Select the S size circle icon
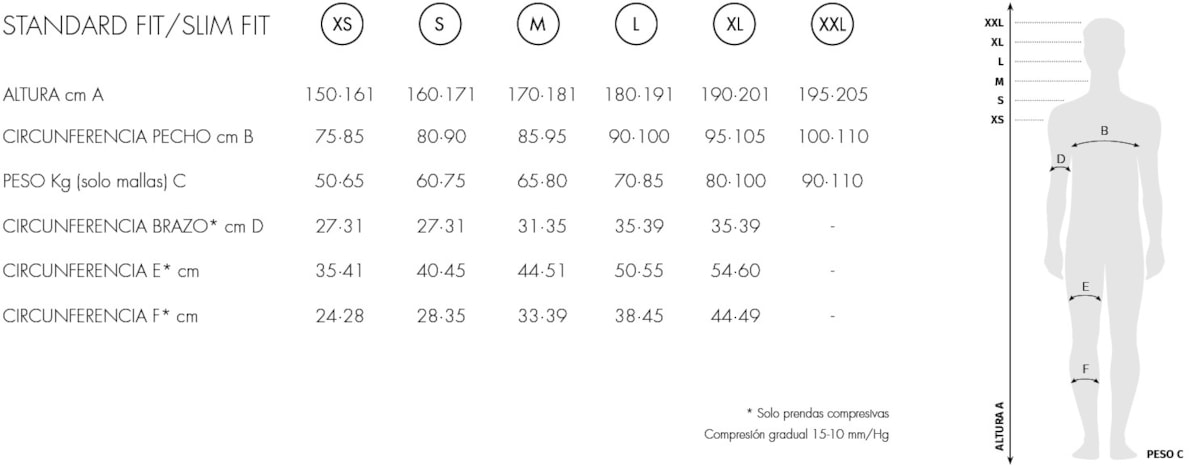 point(440,27)
